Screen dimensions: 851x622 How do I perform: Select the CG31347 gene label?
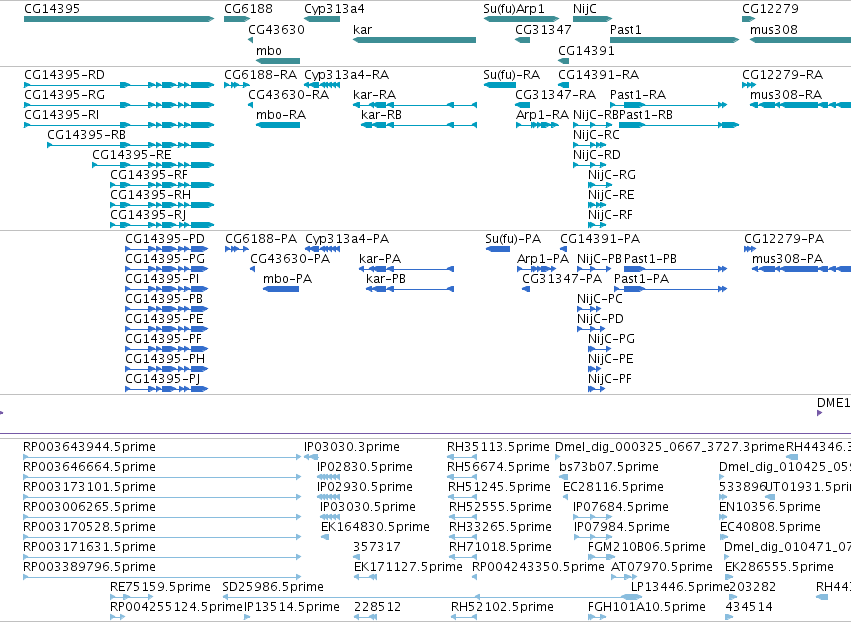coord(543,29)
